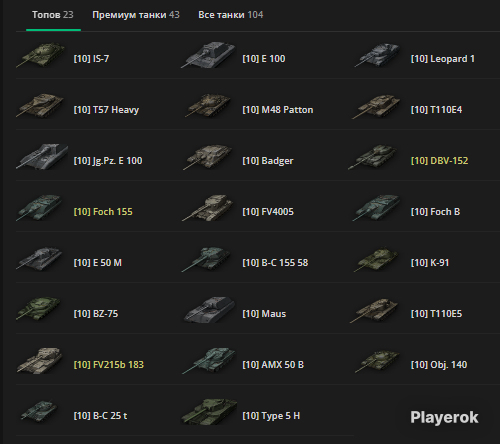Click the B-C 25 t tank icon
The height and width of the screenshot is (444, 500).
pos(39,411)
